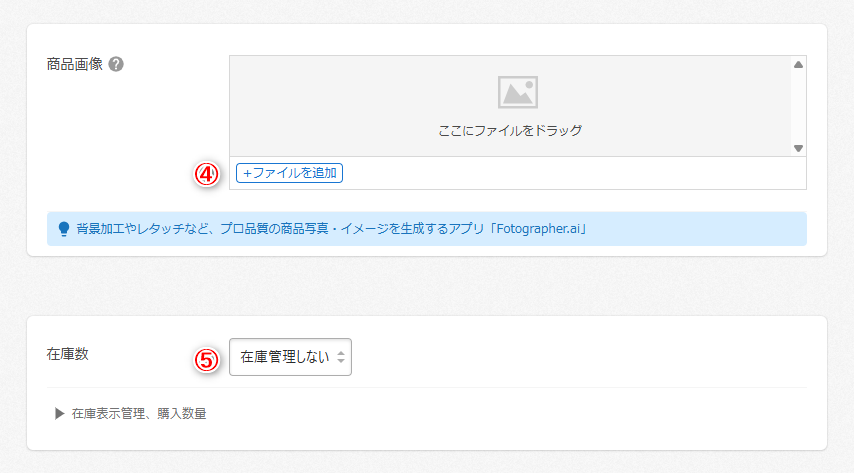Viewport: 854px width, 473px height.
Task: Click the lightbulb tip icon in blue banner
Action: coord(63,229)
